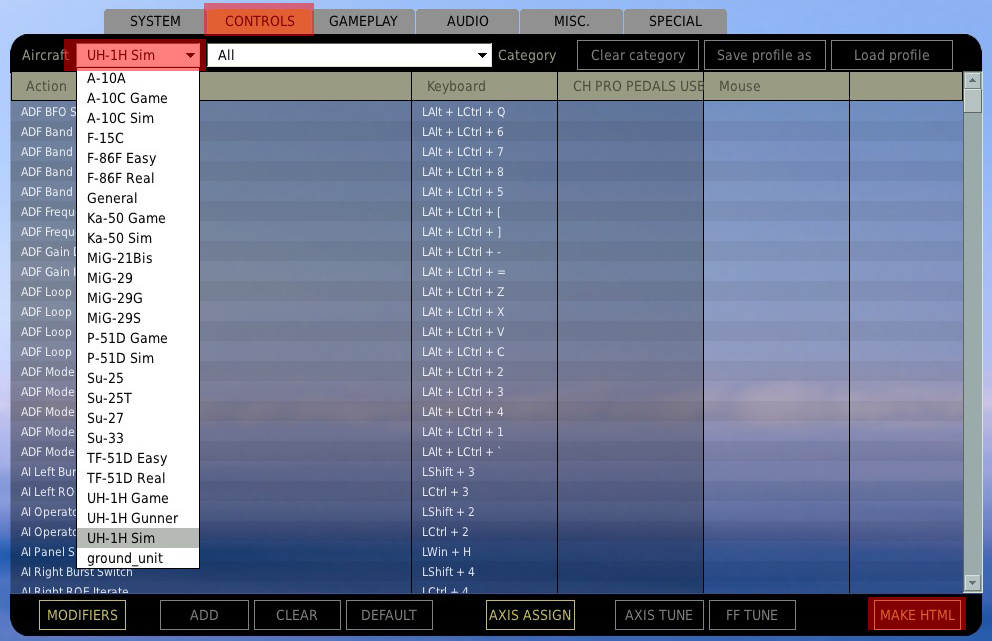Click the Keyboard column header
This screenshot has width=992, height=641.
pos(456,87)
